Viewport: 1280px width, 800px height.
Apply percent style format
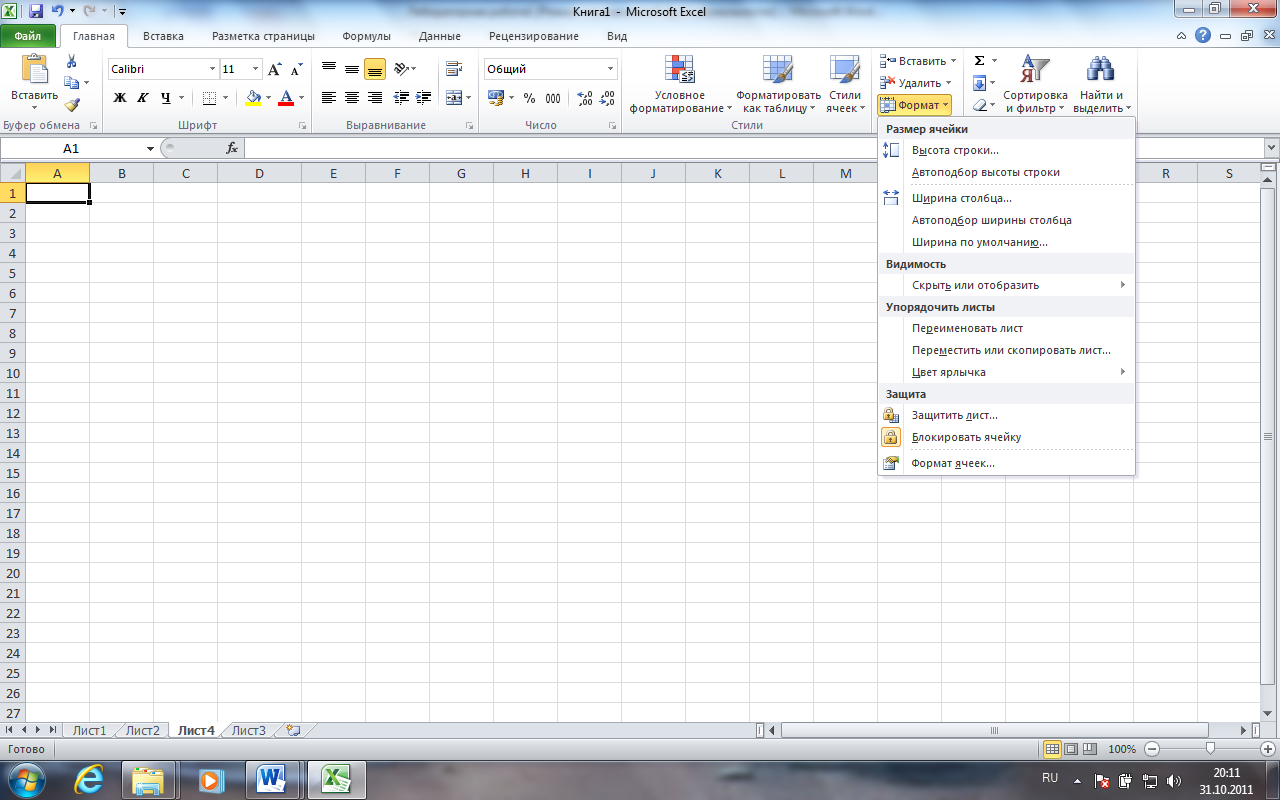click(x=529, y=98)
